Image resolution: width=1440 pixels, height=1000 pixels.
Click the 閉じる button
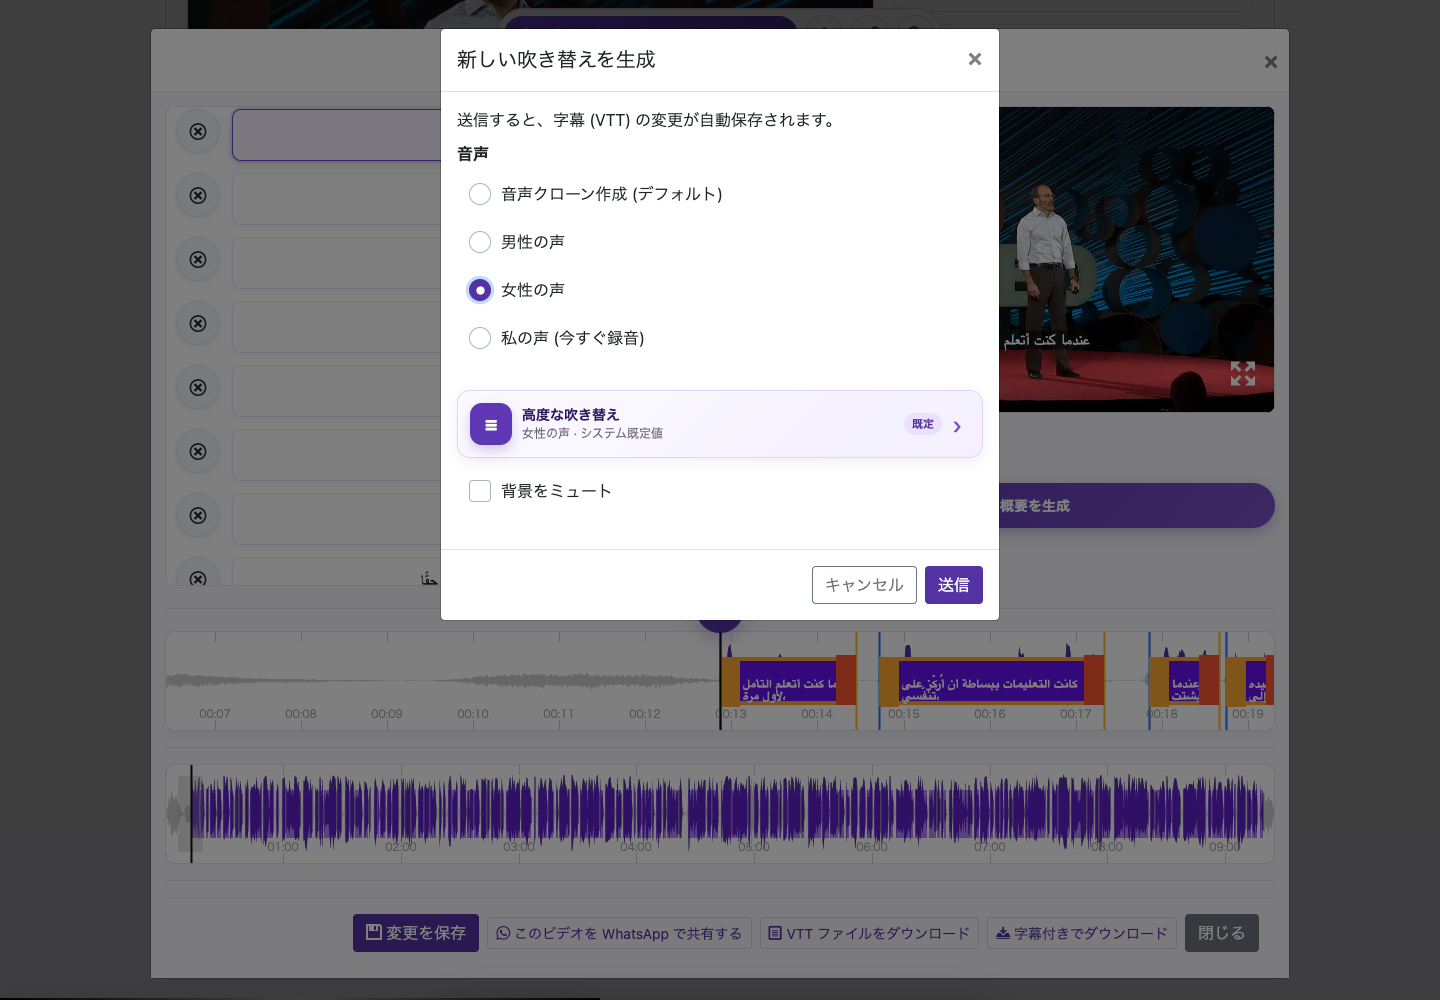point(1222,933)
